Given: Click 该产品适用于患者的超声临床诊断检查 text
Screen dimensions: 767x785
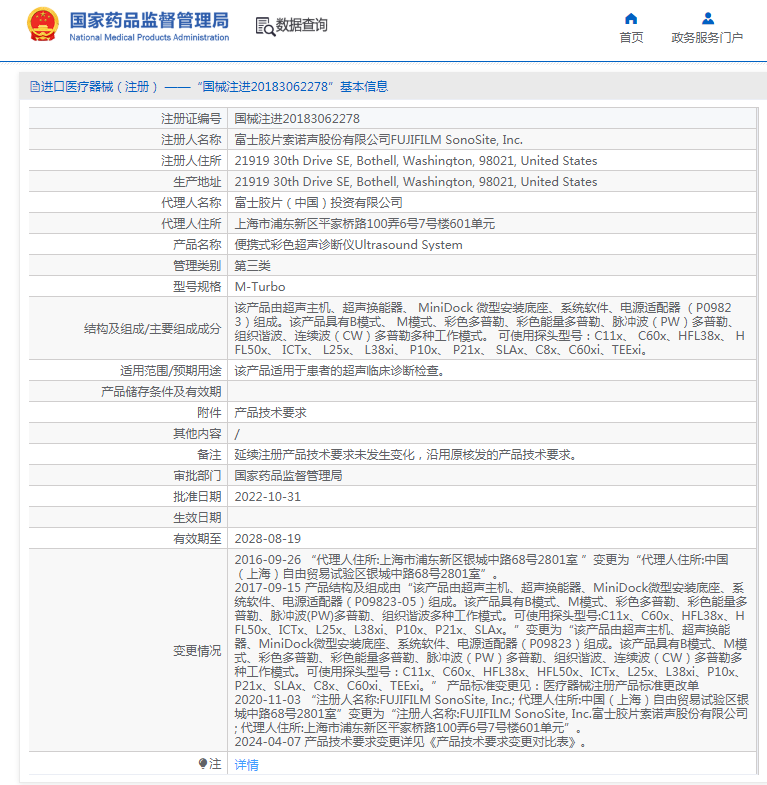Looking at the screenshot, I should pos(339,371).
